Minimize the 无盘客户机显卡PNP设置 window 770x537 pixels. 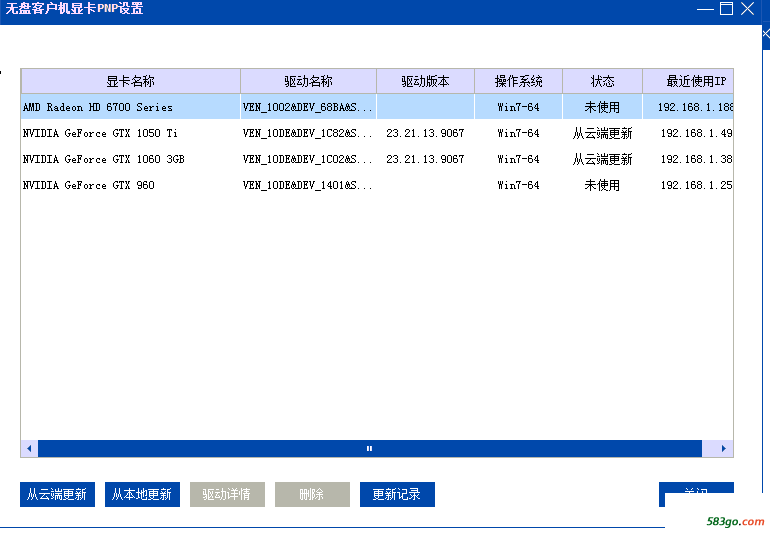[x=705, y=9]
